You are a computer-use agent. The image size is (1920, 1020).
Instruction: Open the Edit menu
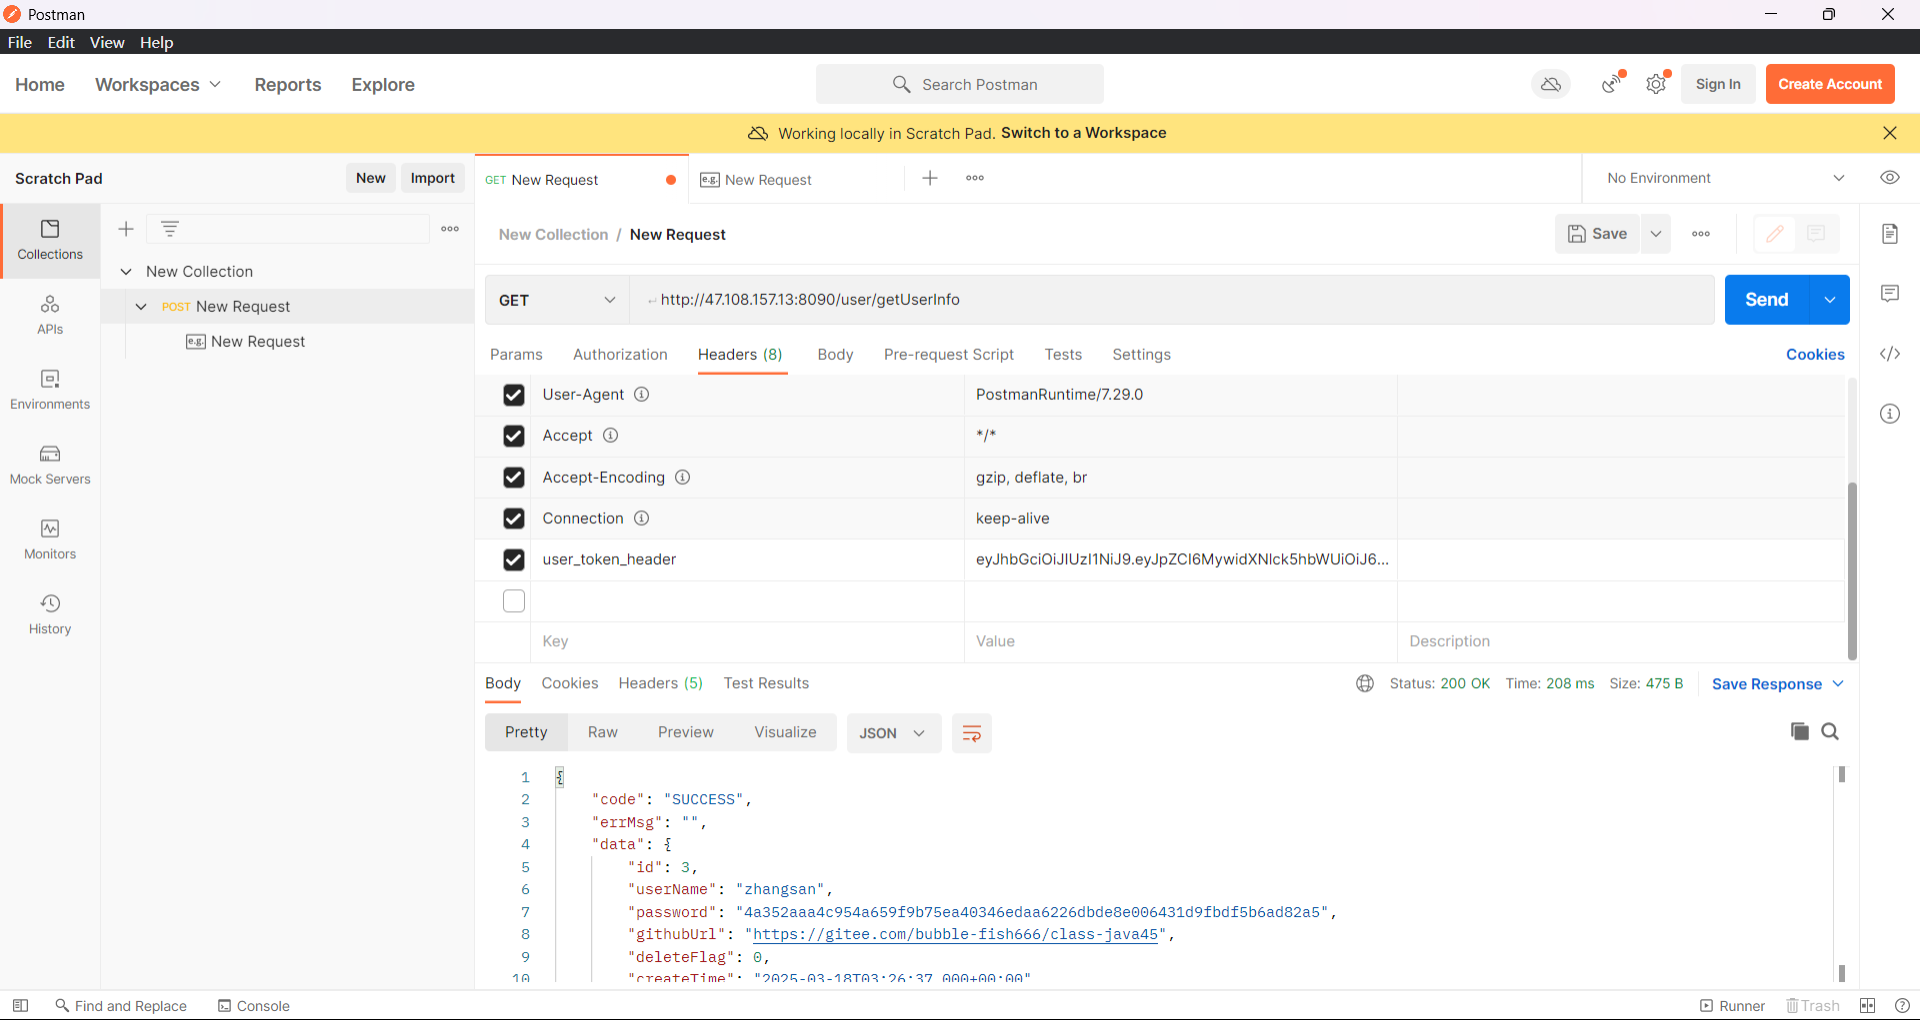coord(61,42)
